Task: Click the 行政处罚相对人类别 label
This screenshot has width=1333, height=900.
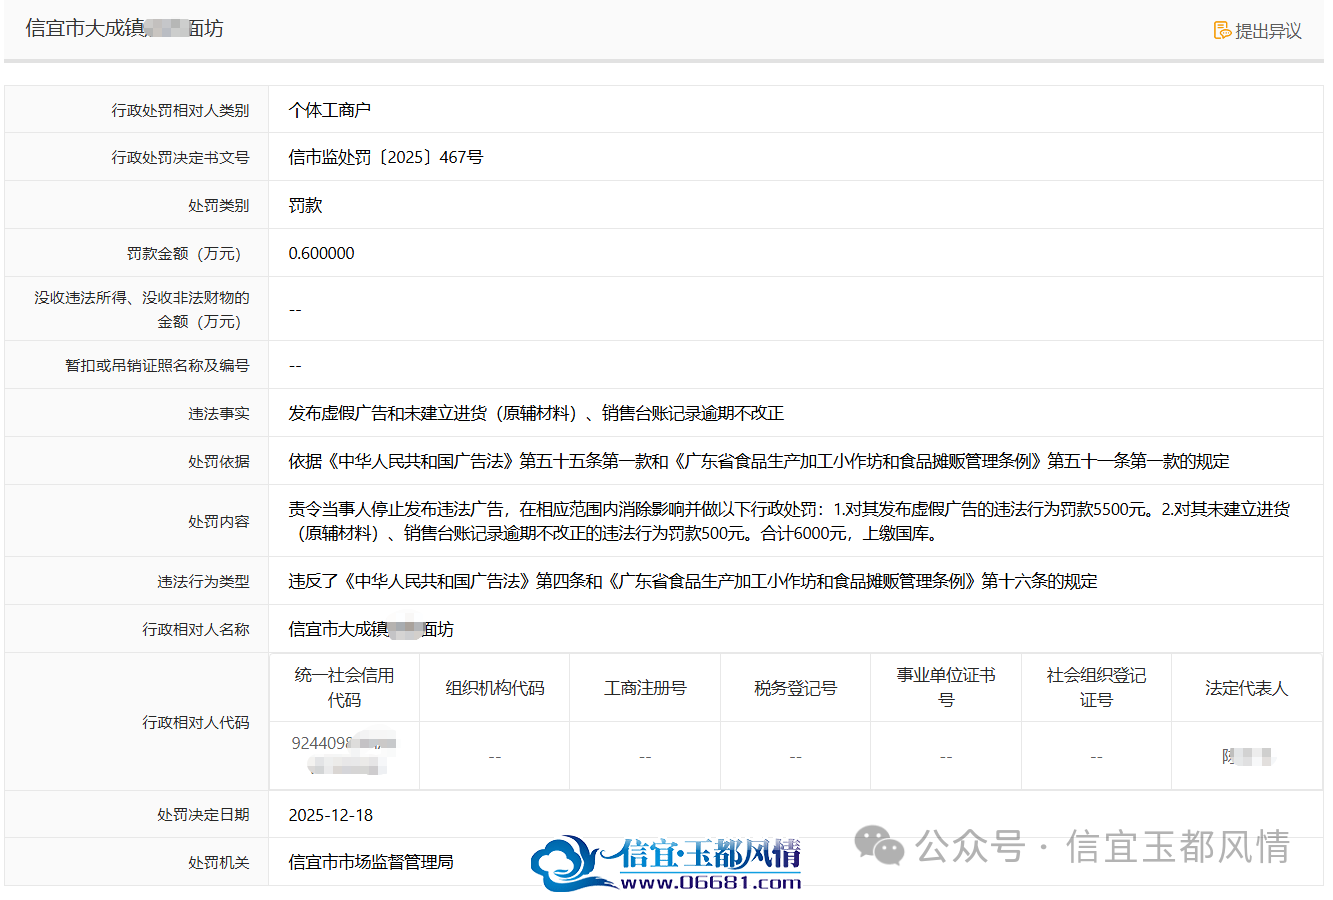Action: pos(180,110)
